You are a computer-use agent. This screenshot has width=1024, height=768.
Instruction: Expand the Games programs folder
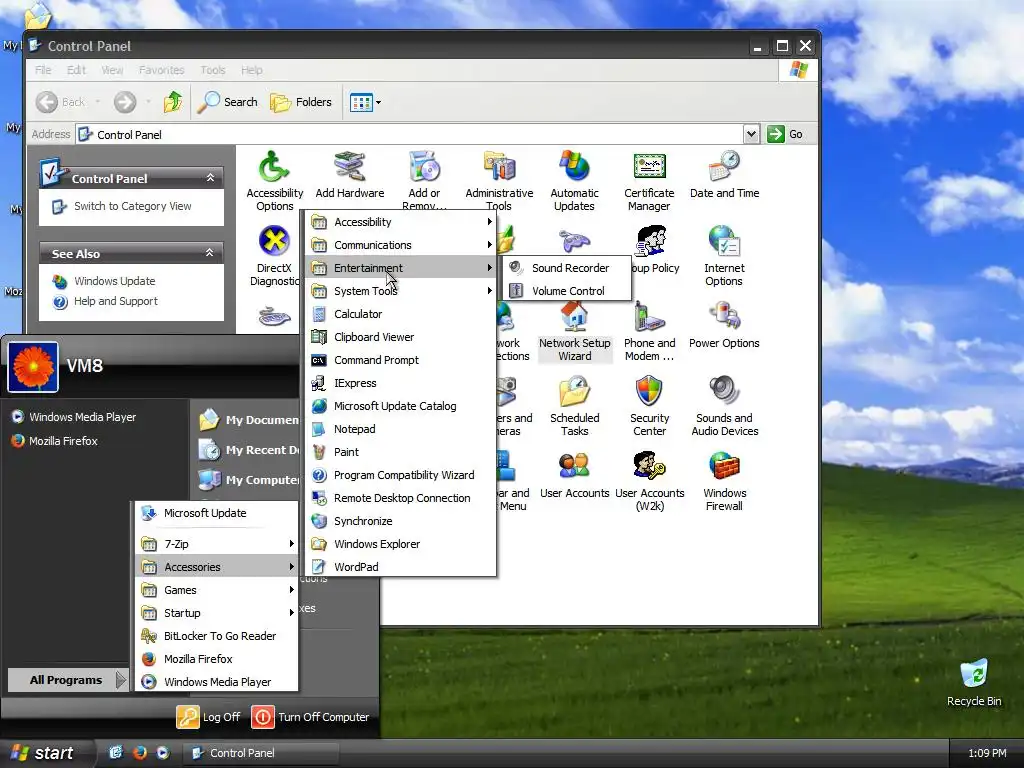[217, 590]
